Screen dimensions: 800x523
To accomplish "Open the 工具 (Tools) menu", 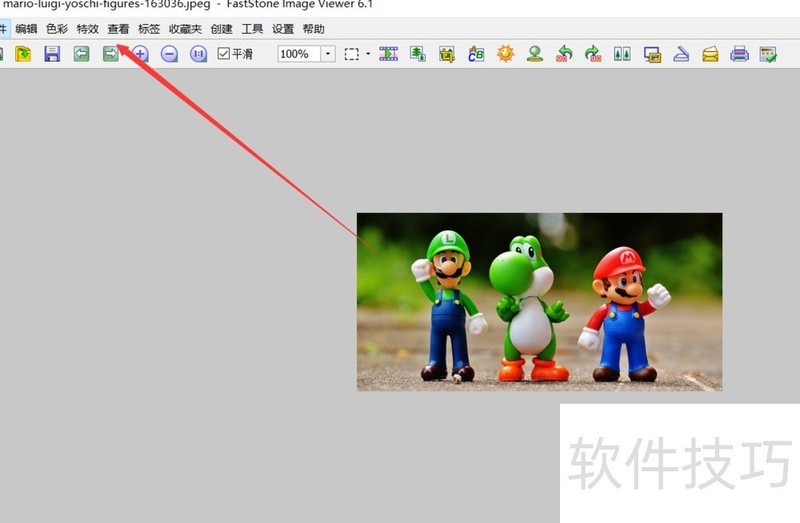I will (x=252, y=29).
